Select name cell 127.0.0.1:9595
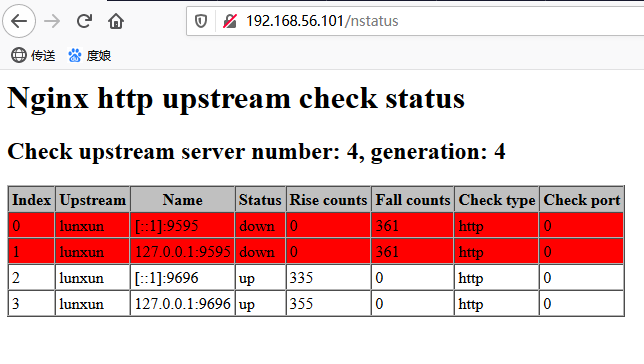Viewport: 644px width, 364px height. [x=182, y=251]
